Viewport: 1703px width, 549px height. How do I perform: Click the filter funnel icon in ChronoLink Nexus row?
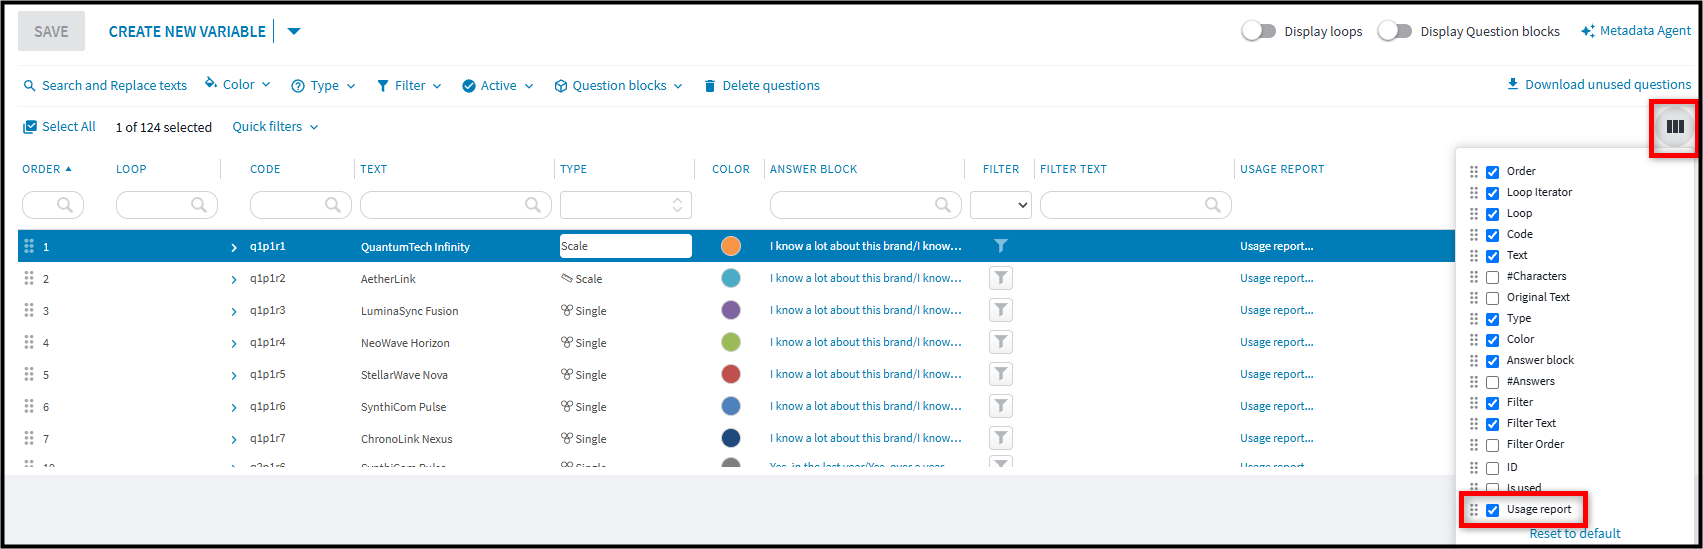[x=1001, y=438]
